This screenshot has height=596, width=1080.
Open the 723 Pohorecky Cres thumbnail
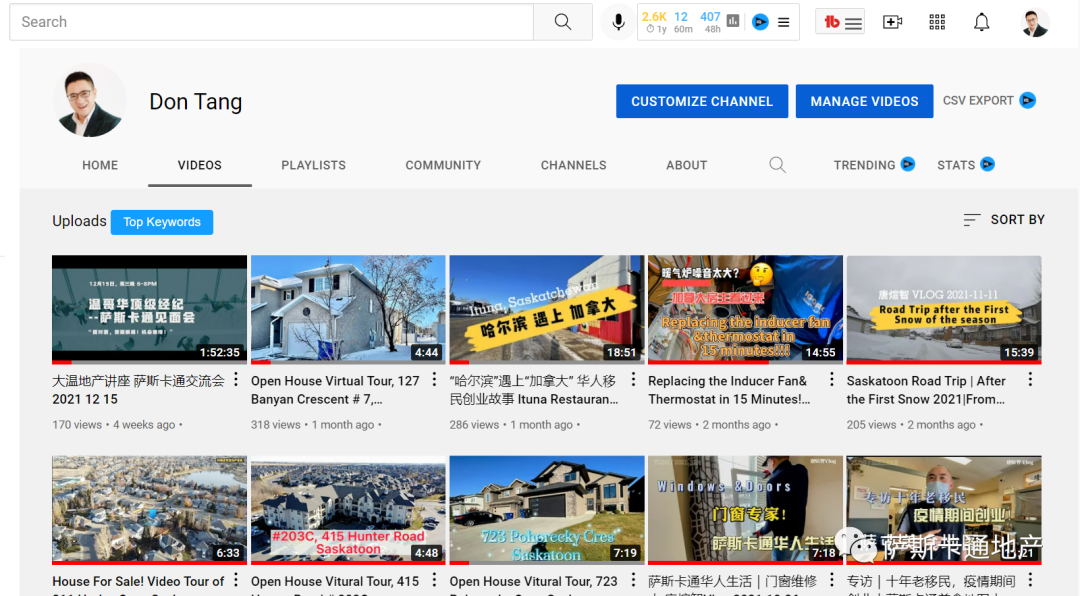(x=547, y=510)
